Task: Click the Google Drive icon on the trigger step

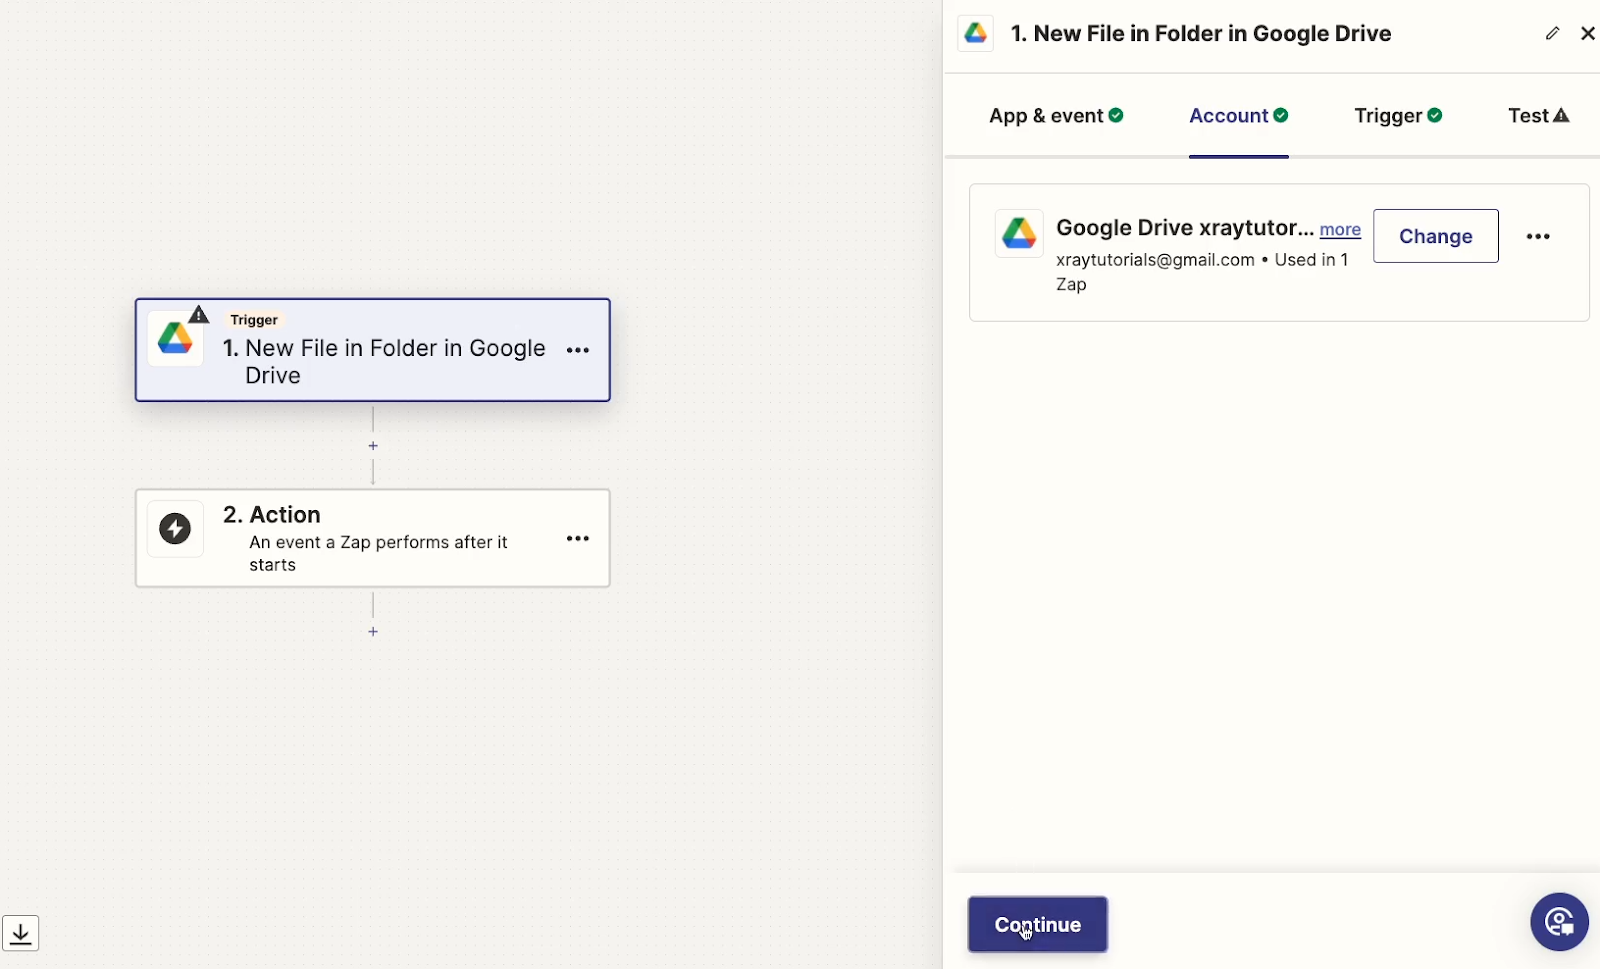Action: pos(175,340)
